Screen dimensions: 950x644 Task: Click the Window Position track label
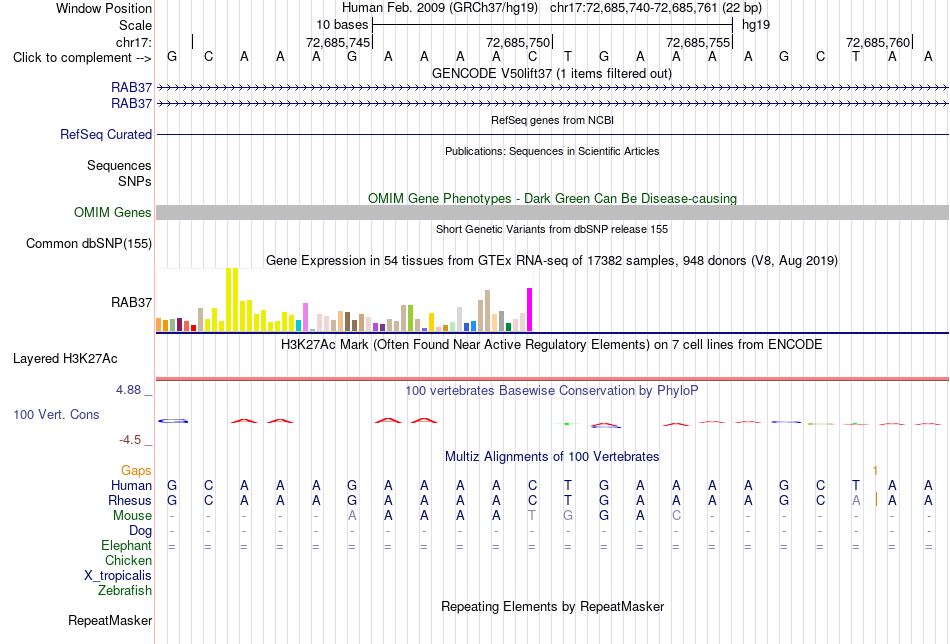pyautogui.click(x=104, y=8)
